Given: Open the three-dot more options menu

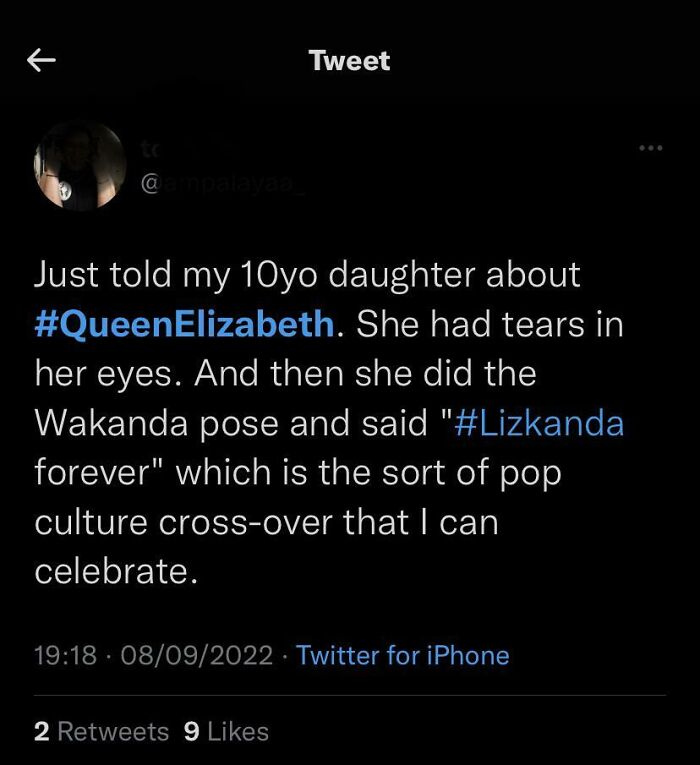Looking at the screenshot, I should pyautogui.click(x=651, y=148).
